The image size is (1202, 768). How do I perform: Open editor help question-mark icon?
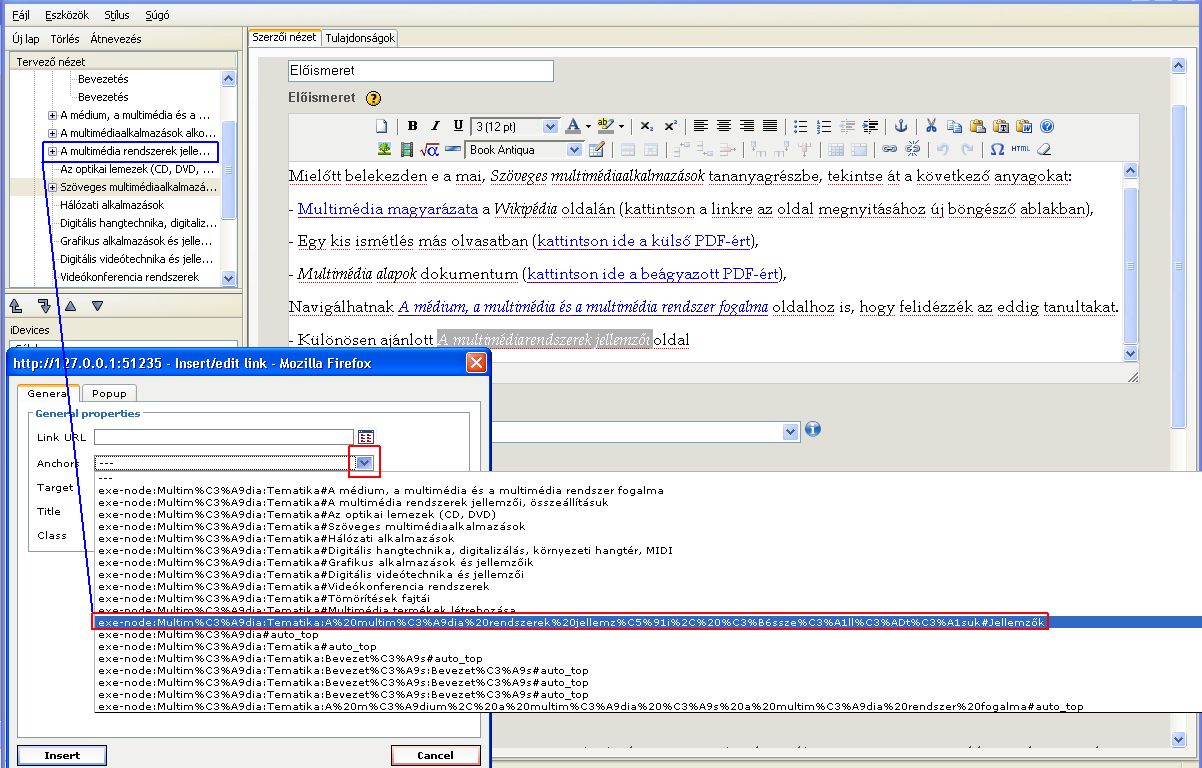point(1047,127)
